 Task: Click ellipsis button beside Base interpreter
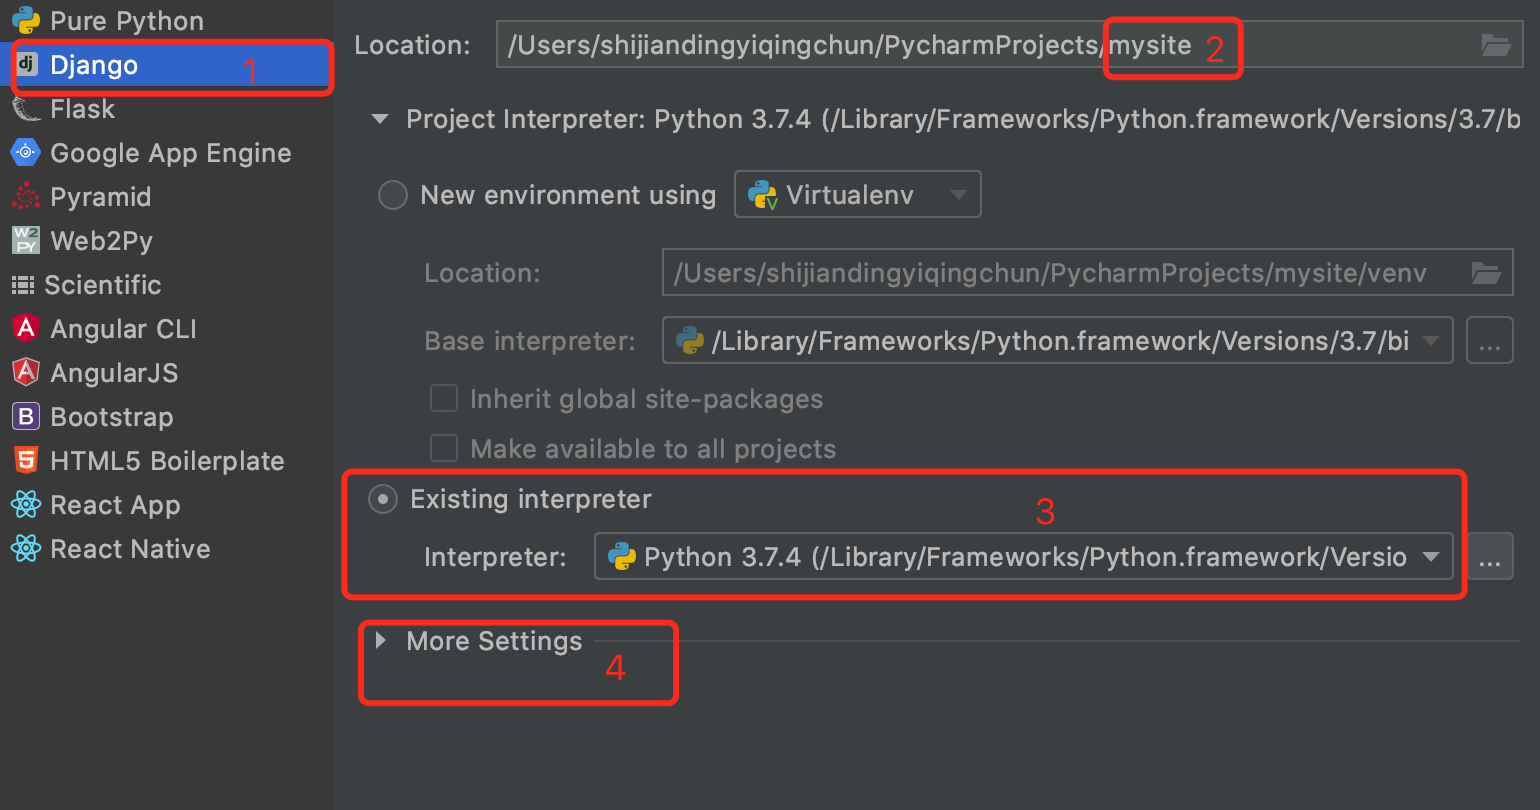pyautogui.click(x=1490, y=341)
